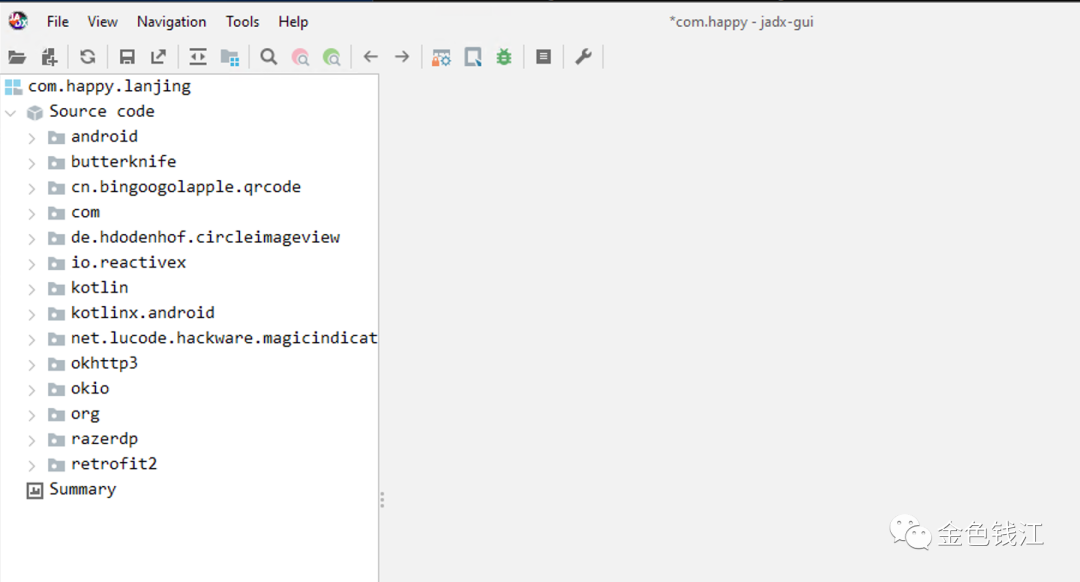Open Text search with magnifier icon
Viewport: 1080px width, 582px height.
[x=269, y=56]
